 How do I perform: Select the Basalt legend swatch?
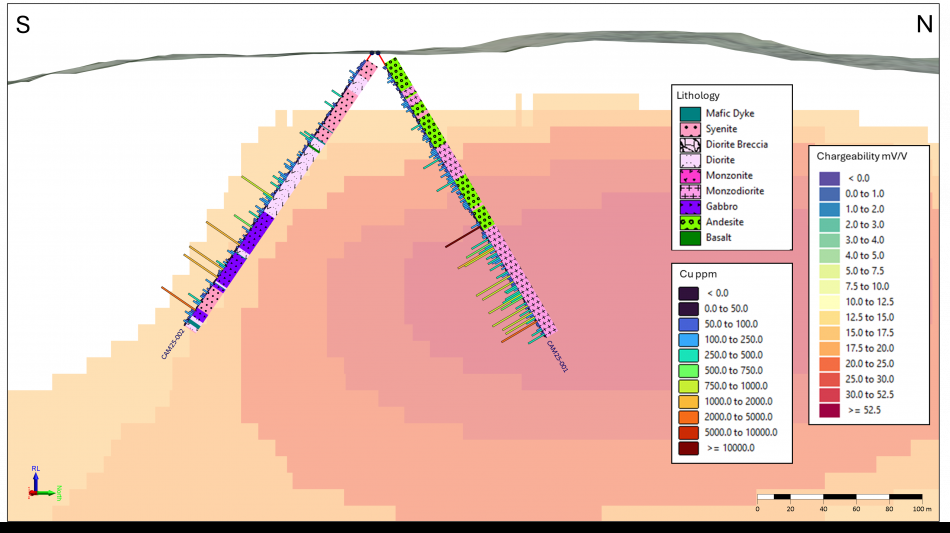[688, 238]
